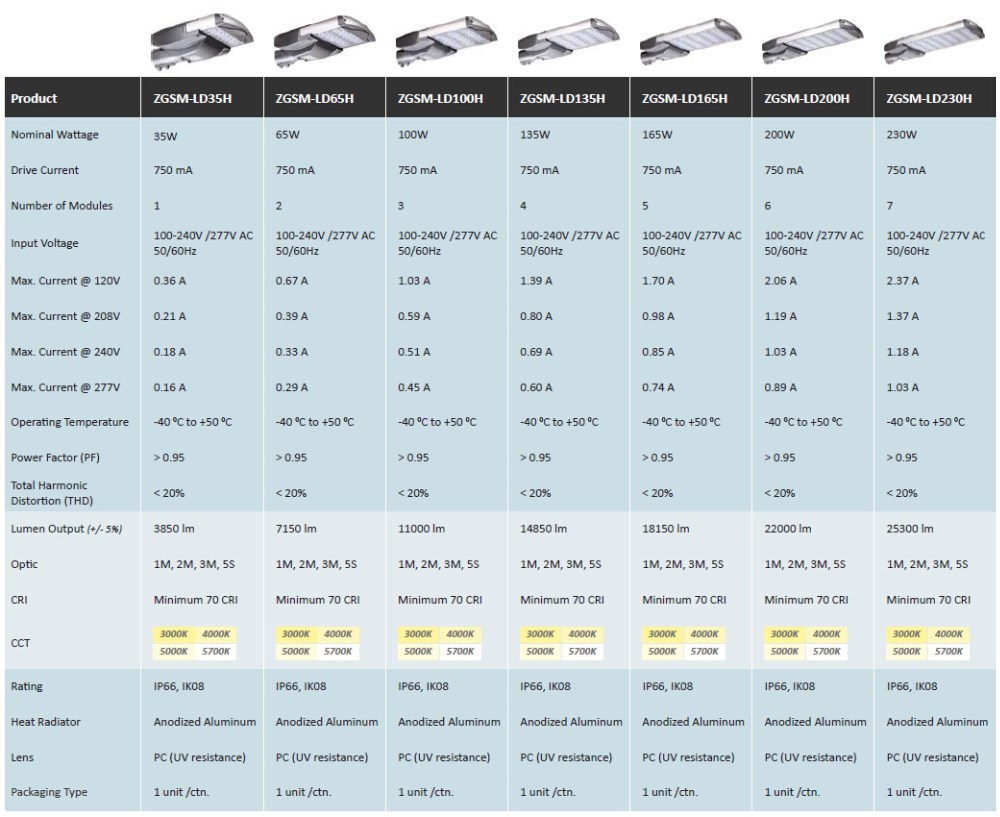This screenshot has height=817, width=1000.
Task: Click the Product header cell
Action: coord(72,98)
